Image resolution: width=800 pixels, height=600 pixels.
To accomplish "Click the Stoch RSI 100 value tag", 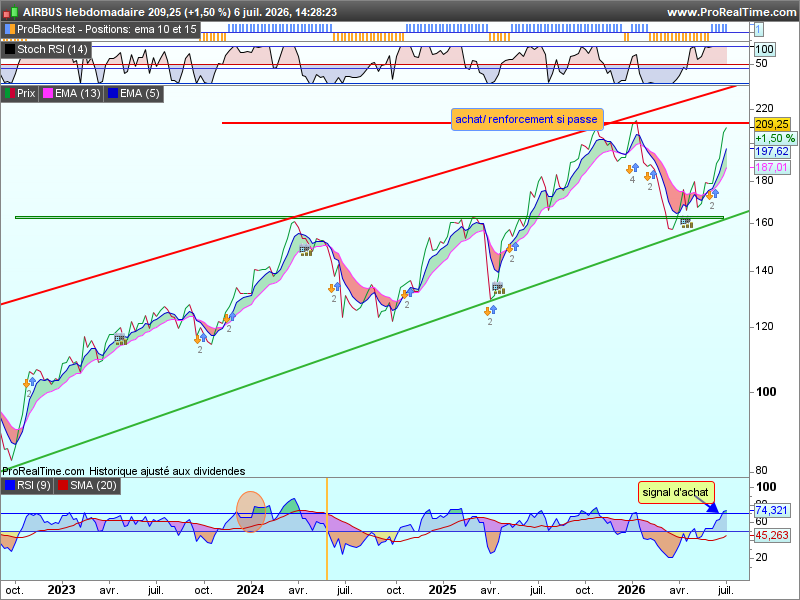I will [764, 49].
